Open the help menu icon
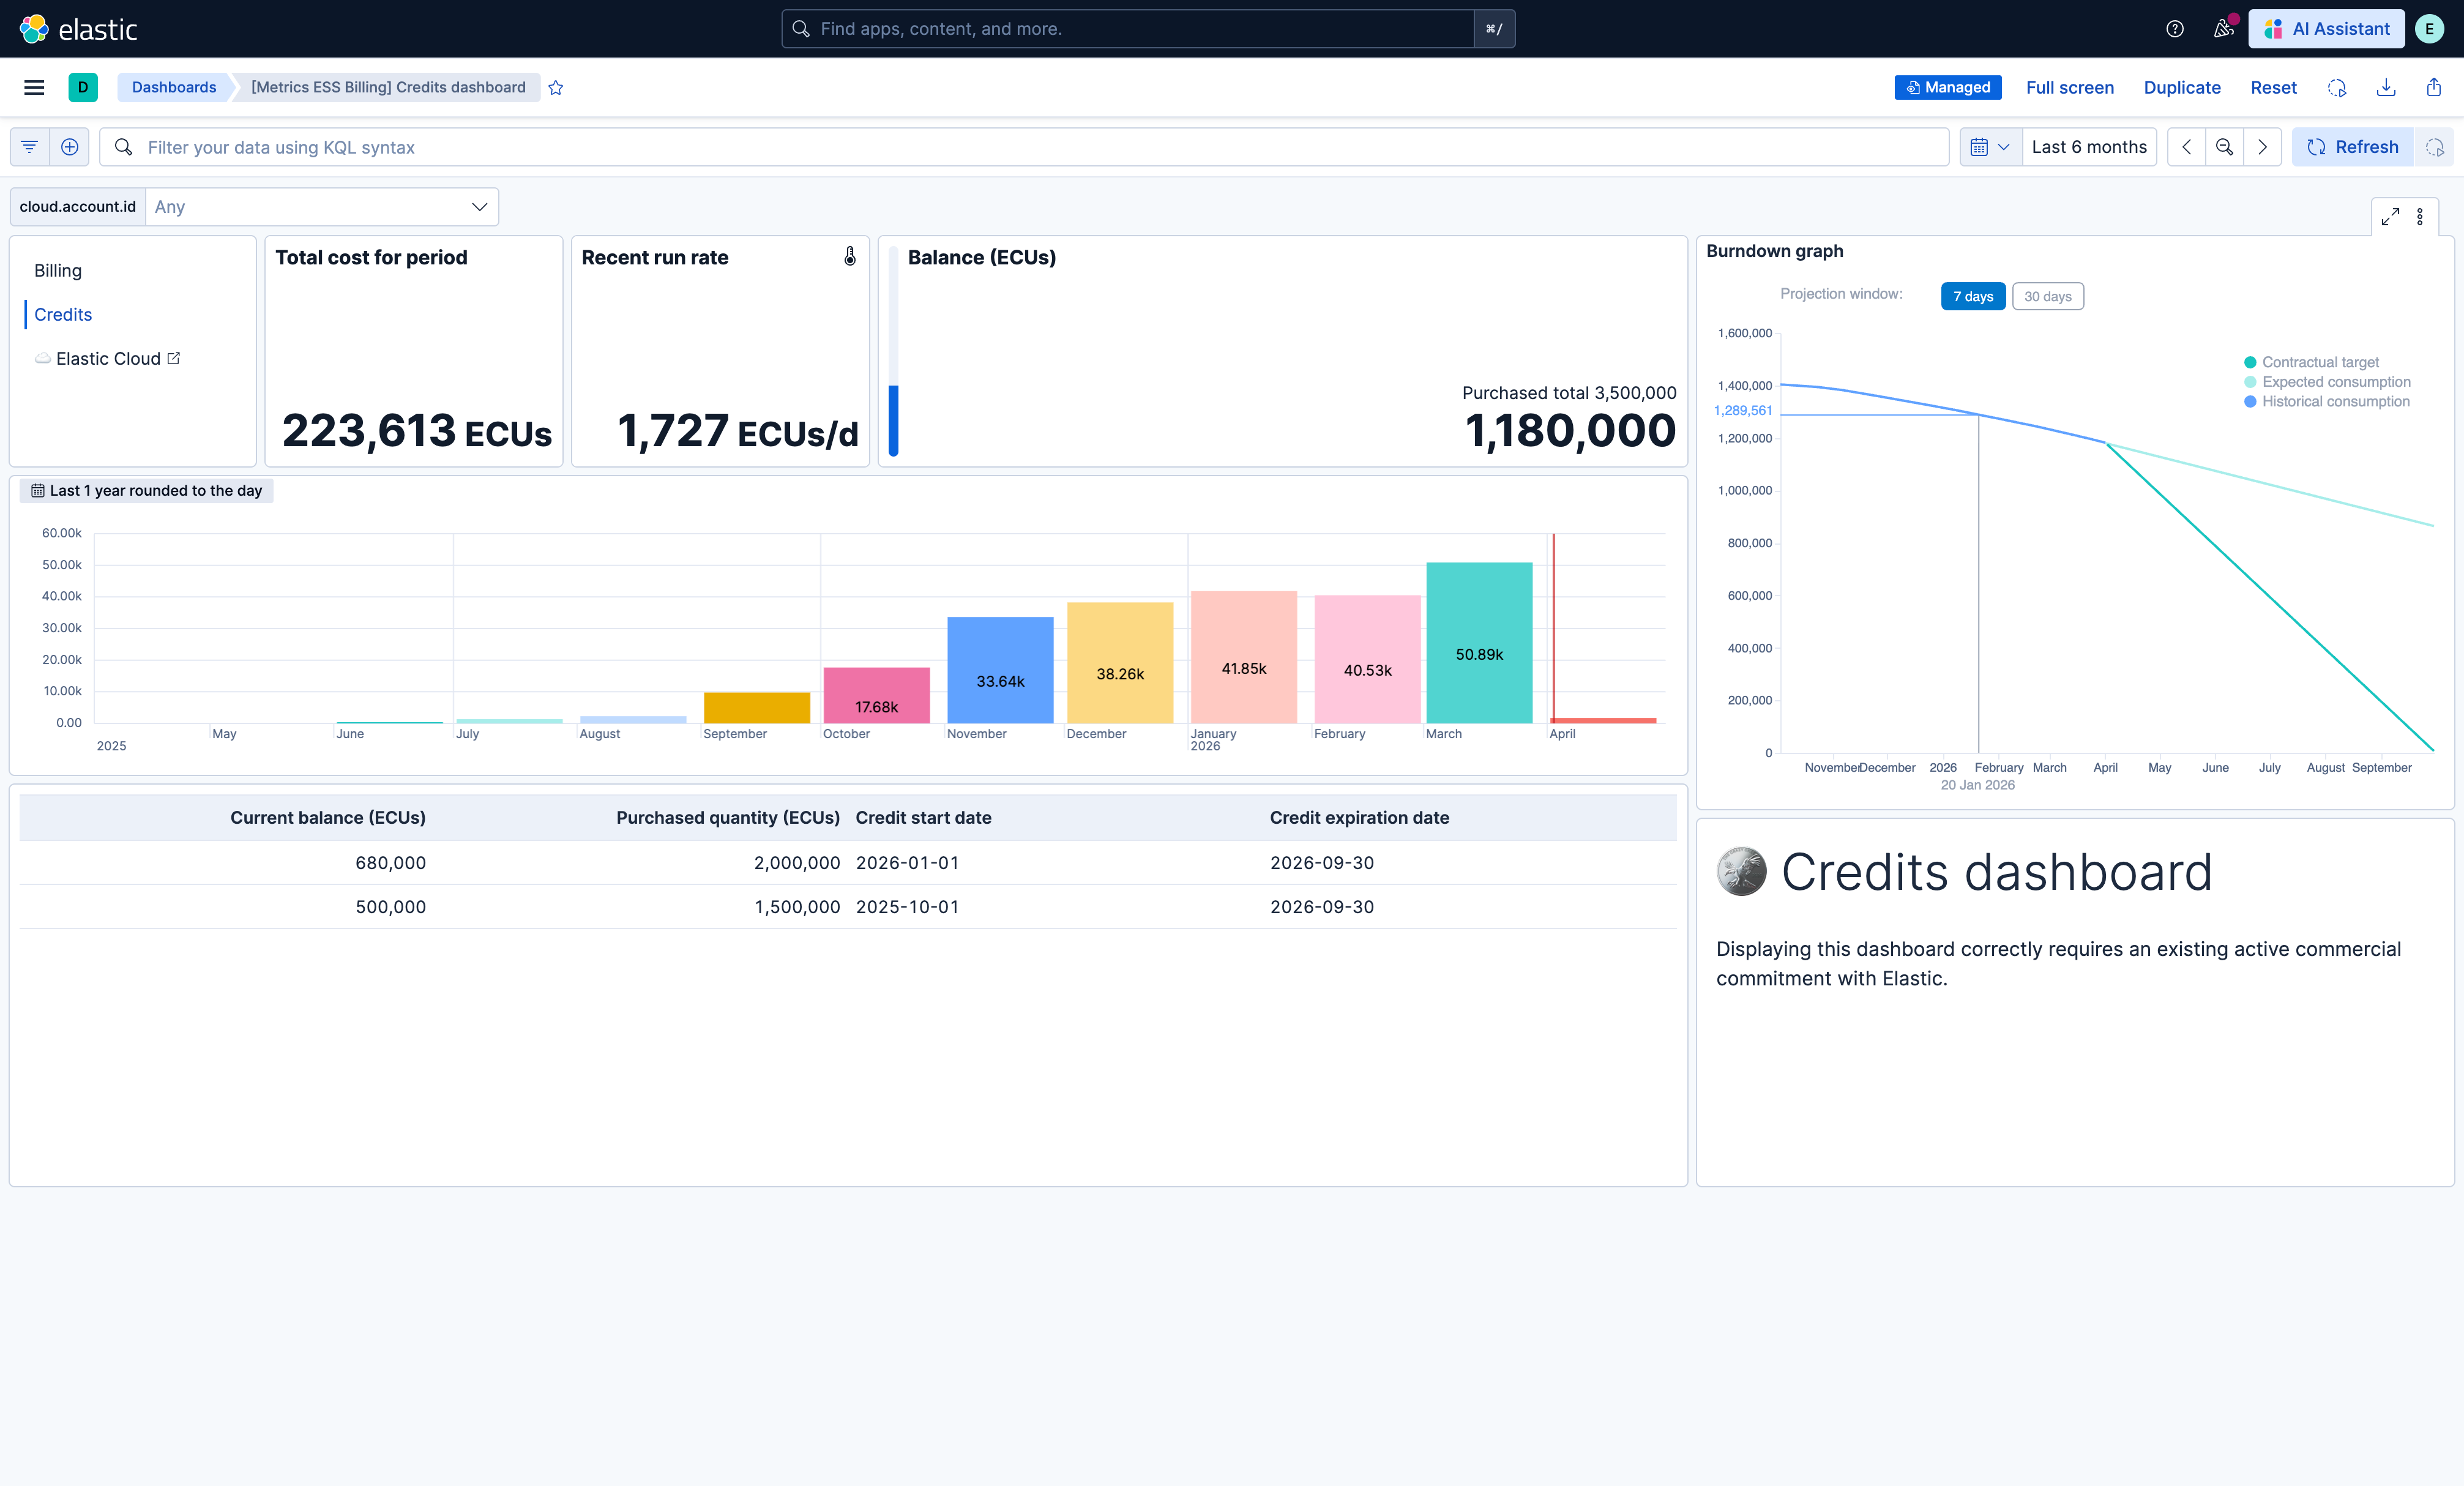The width and height of the screenshot is (2464, 1486). (x=2174, y=29)
